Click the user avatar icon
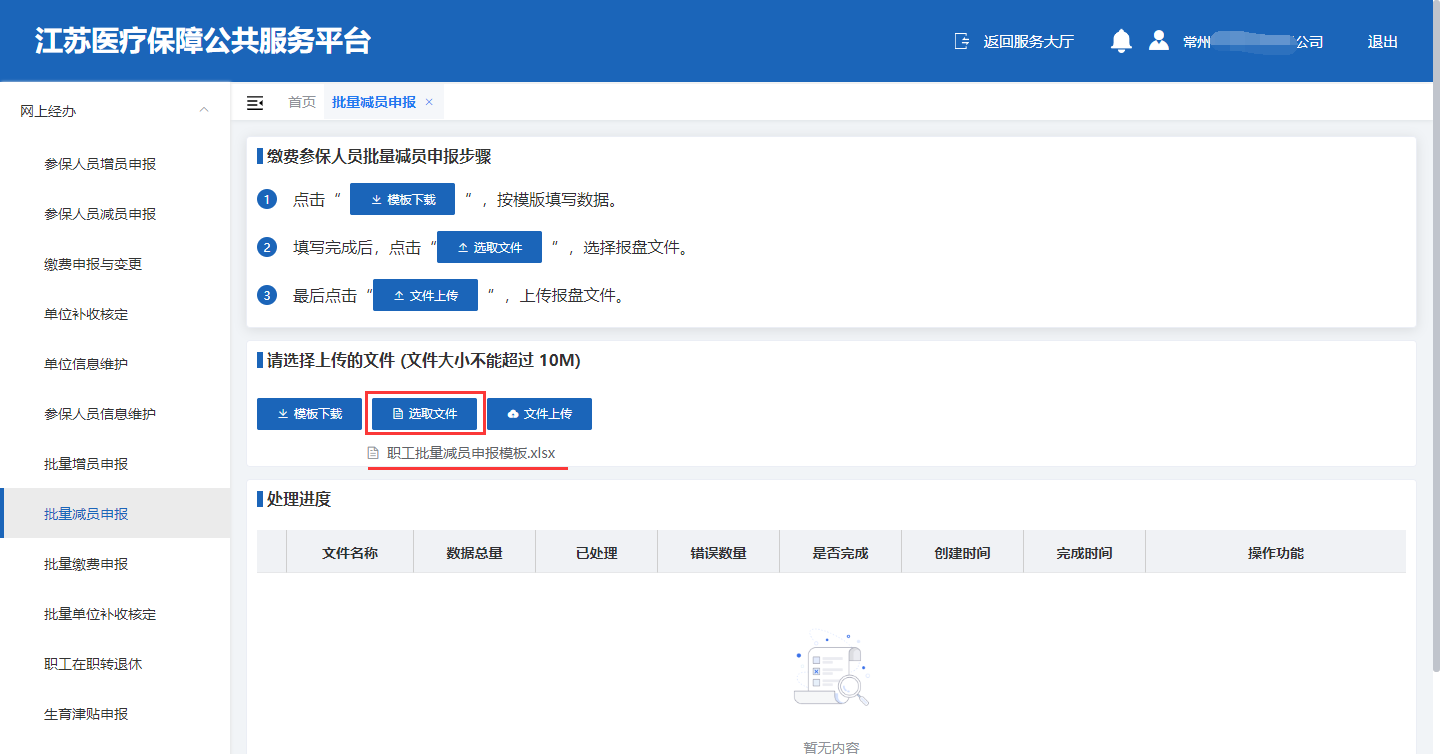 point(1159,41)
